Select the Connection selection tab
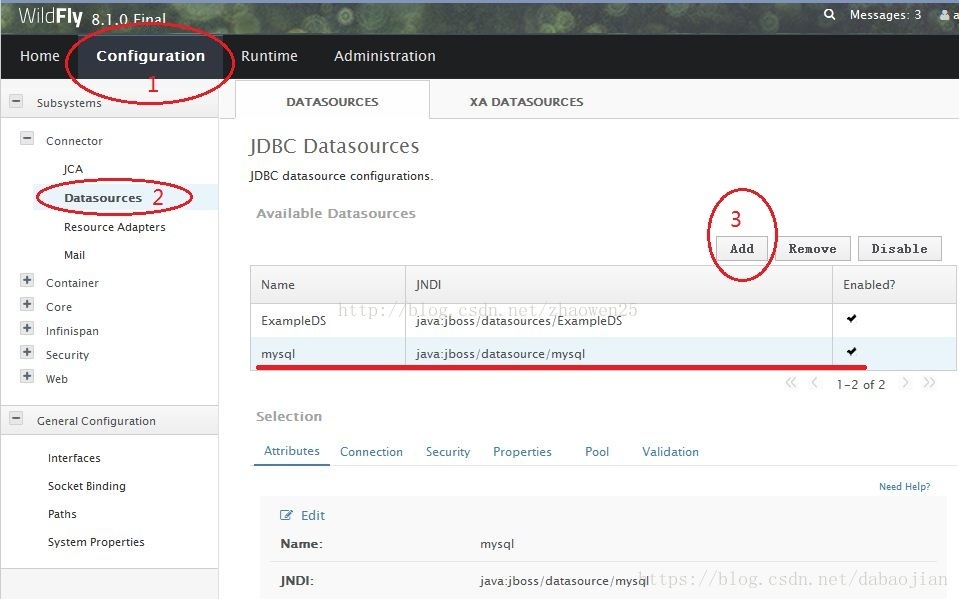Screen dimensions: 959x599 point(371,452)
